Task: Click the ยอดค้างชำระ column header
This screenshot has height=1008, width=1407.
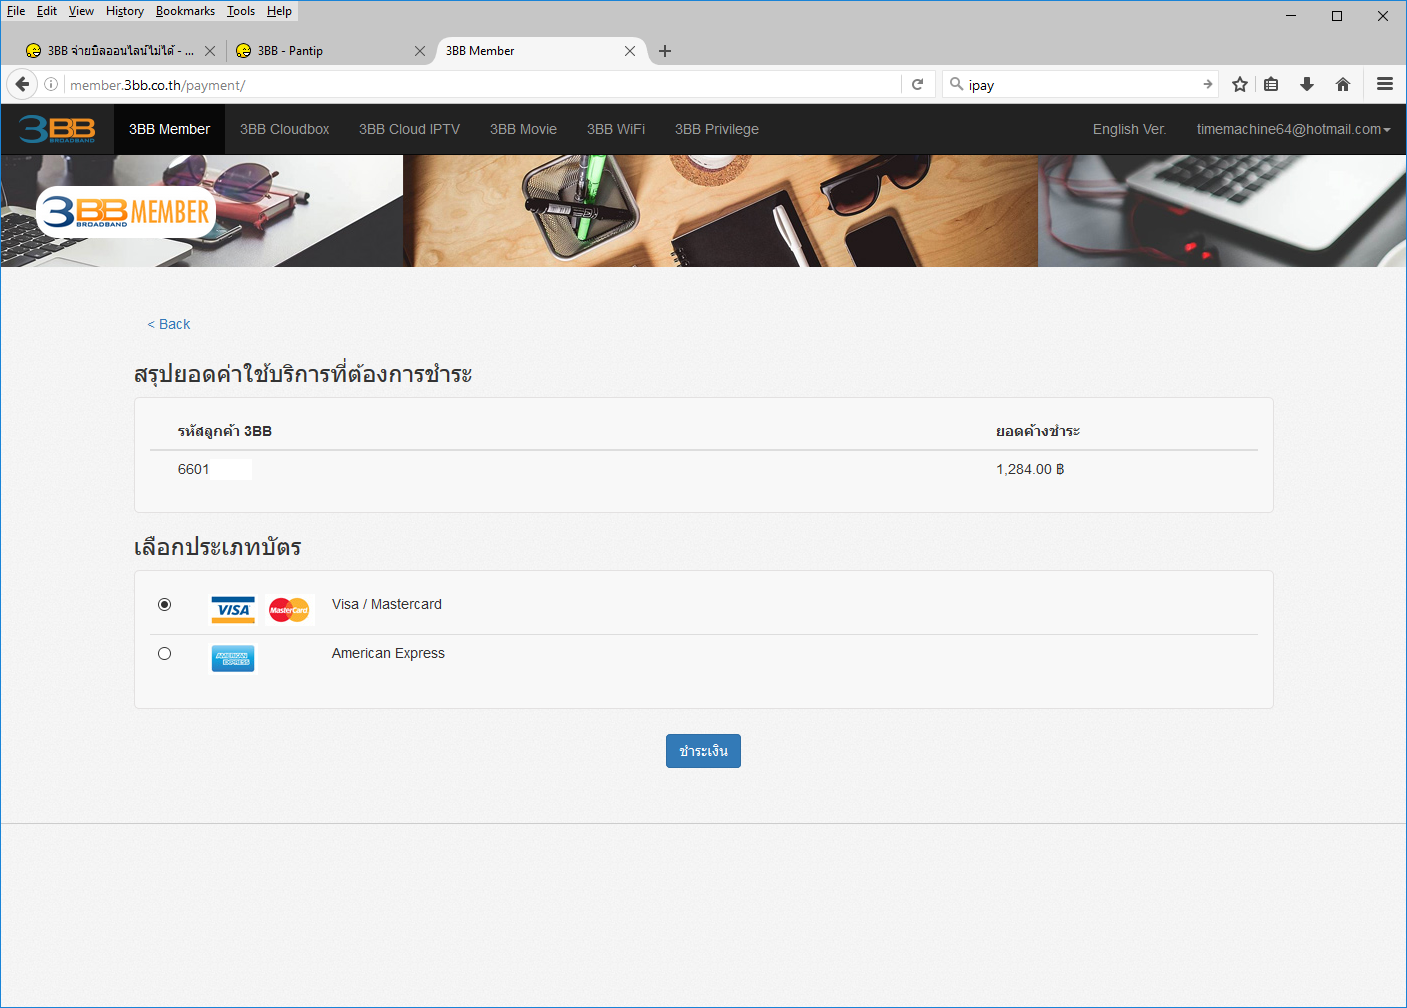Action: [x=1038, y=431]
